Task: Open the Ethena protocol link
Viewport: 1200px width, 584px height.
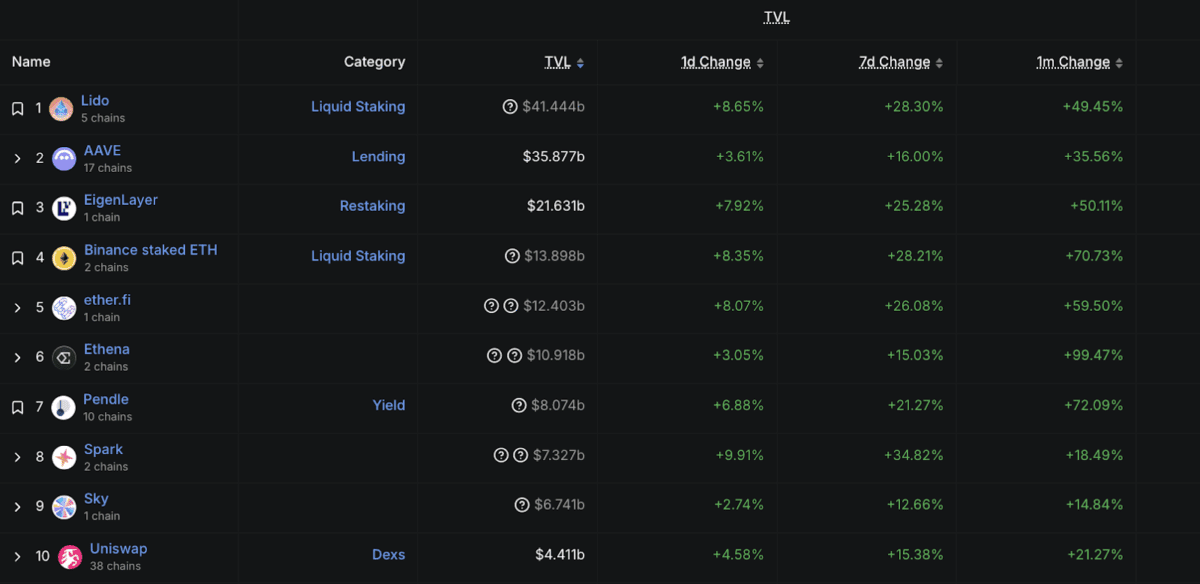Action: (x=107, y=349)
